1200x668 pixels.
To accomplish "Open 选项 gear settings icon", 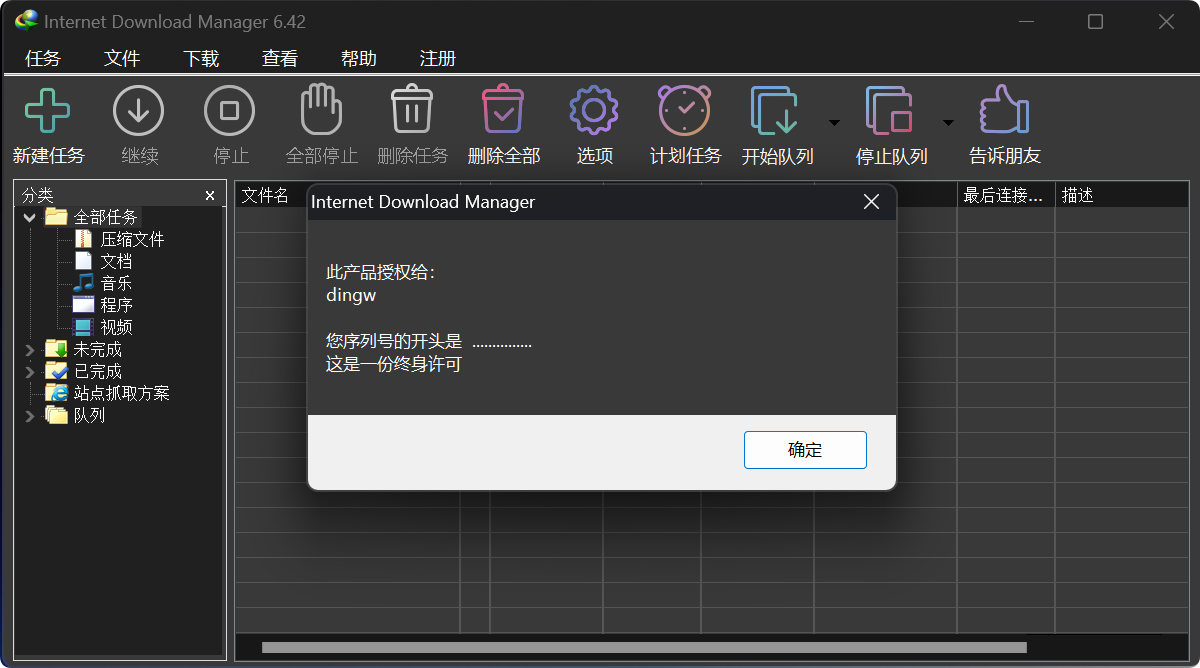I will (594, 110).
